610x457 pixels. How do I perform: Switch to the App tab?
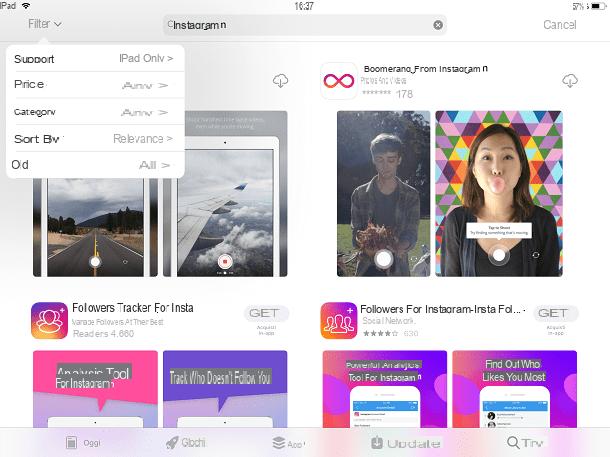(x=288, y=443)
